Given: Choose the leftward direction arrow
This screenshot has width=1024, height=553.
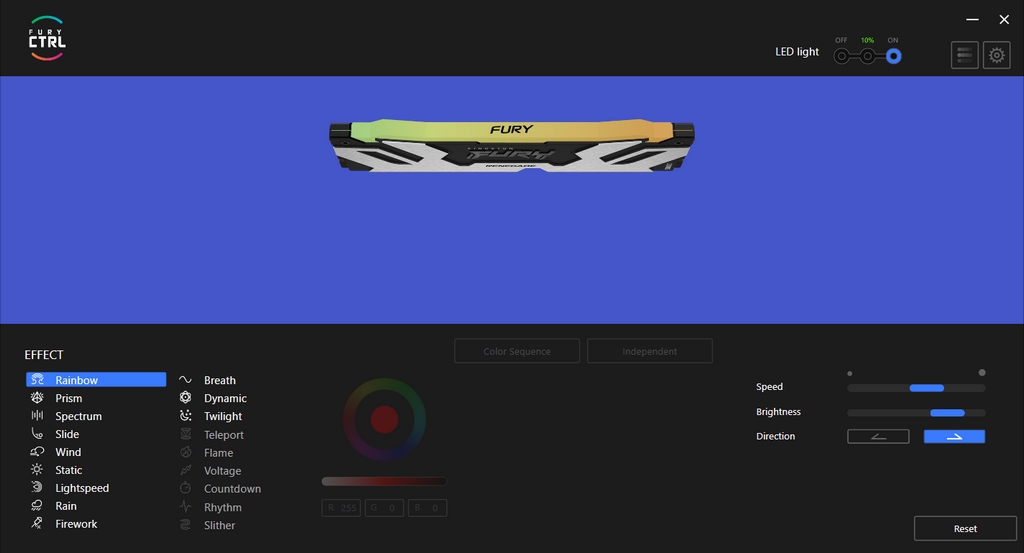Looking at the screenshot, I should tap(878, 436).
